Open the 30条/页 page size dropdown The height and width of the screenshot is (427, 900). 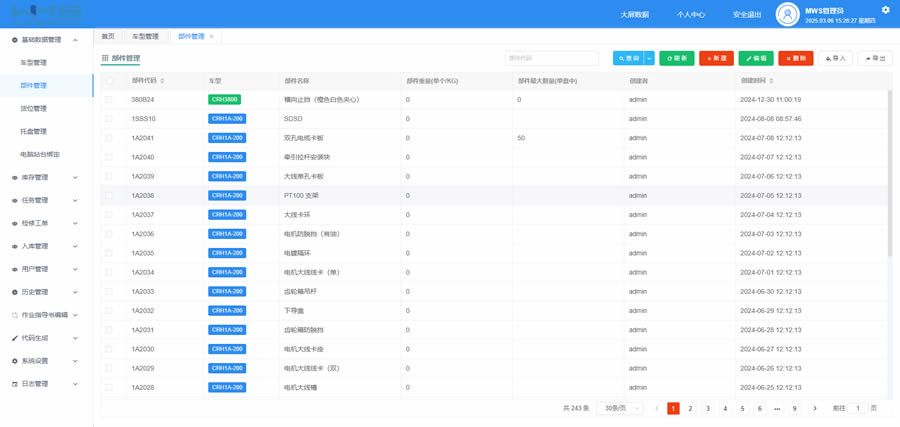(620, 408)
